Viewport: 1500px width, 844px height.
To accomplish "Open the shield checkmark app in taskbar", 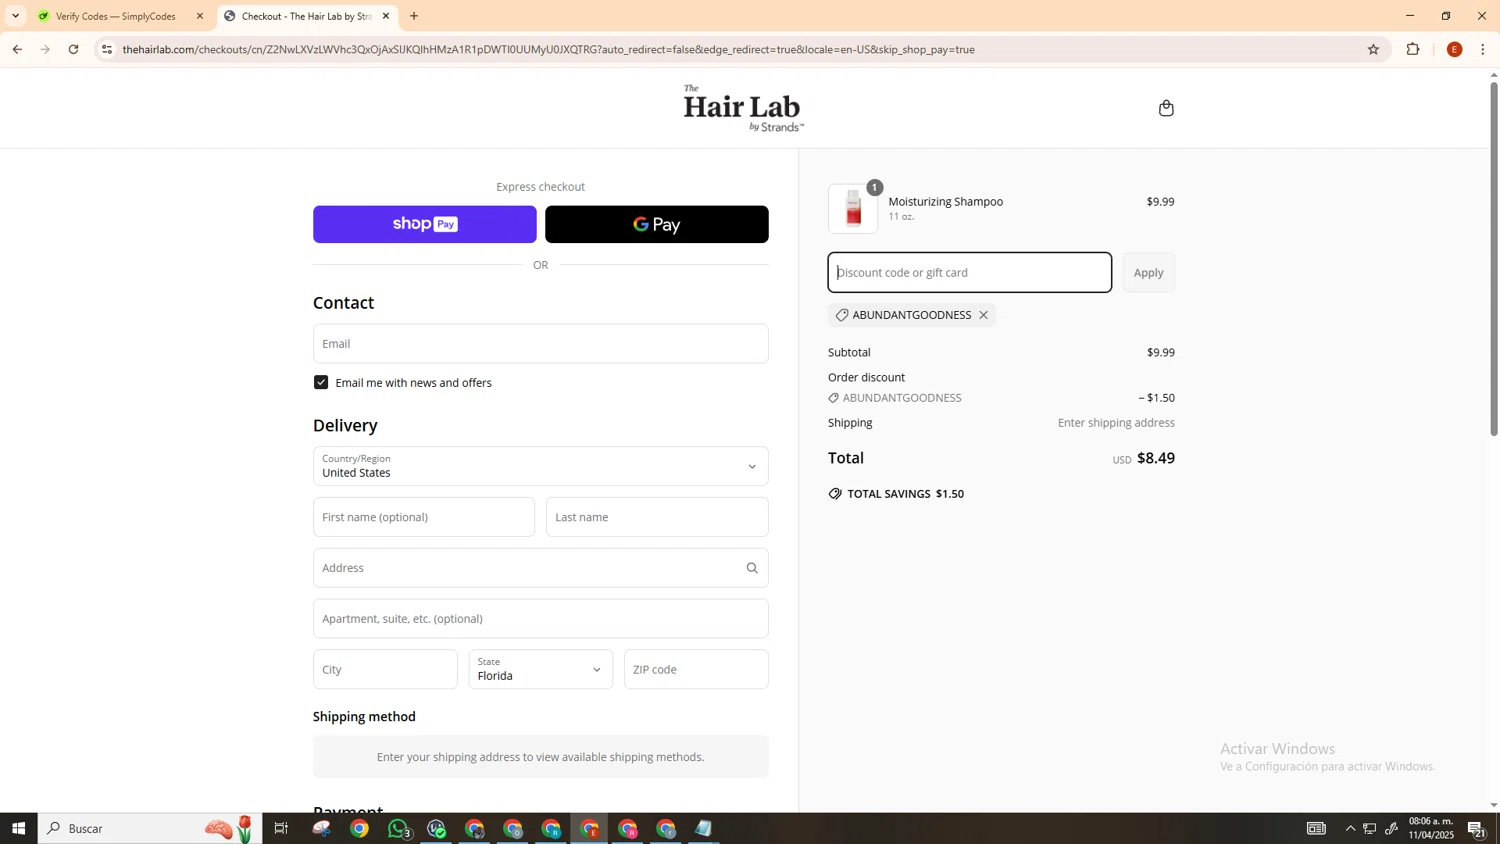I will pyautogui.click(x=436, y=828).
